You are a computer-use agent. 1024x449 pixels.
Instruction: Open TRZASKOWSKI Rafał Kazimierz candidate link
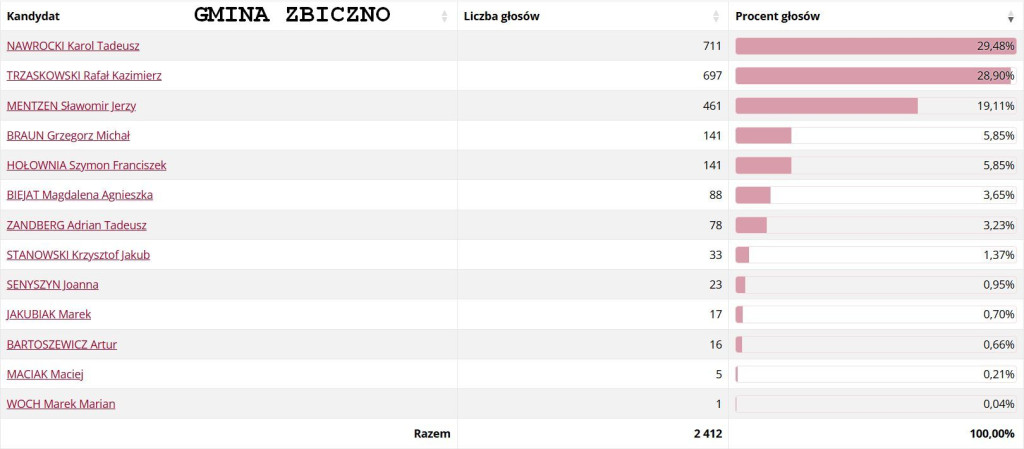pyautogui.click(x=84, y=76)
